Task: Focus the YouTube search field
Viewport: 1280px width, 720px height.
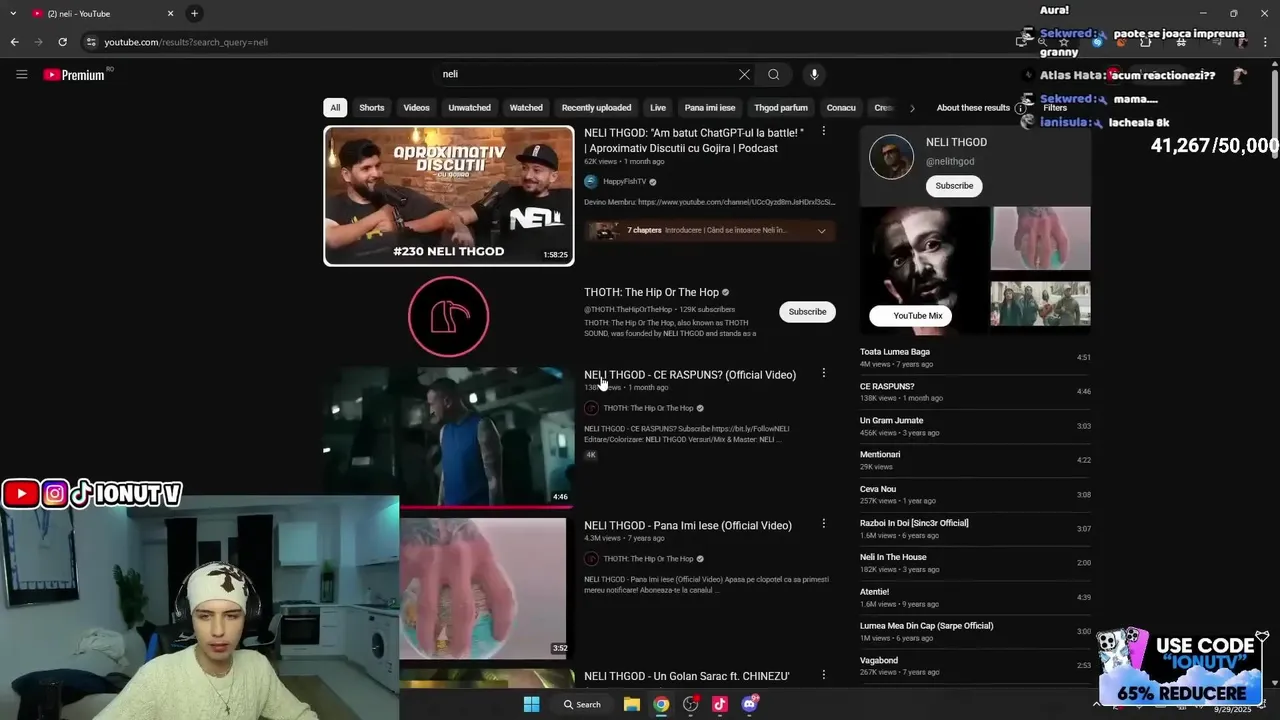Action: (x=585, y=74)
